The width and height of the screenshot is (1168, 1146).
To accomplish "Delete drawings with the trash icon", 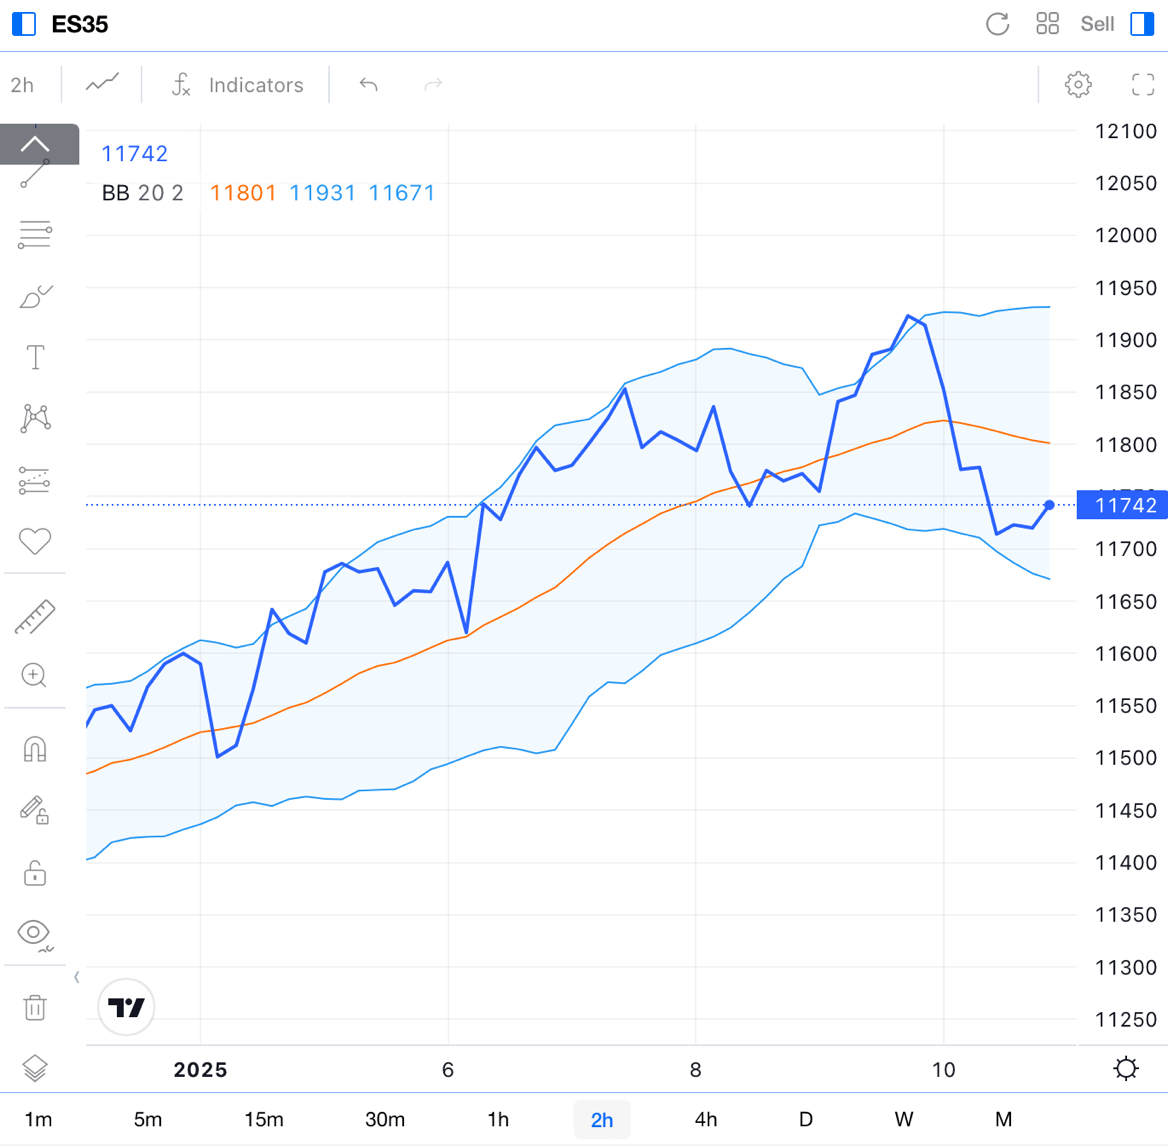I will (35, 1007).
